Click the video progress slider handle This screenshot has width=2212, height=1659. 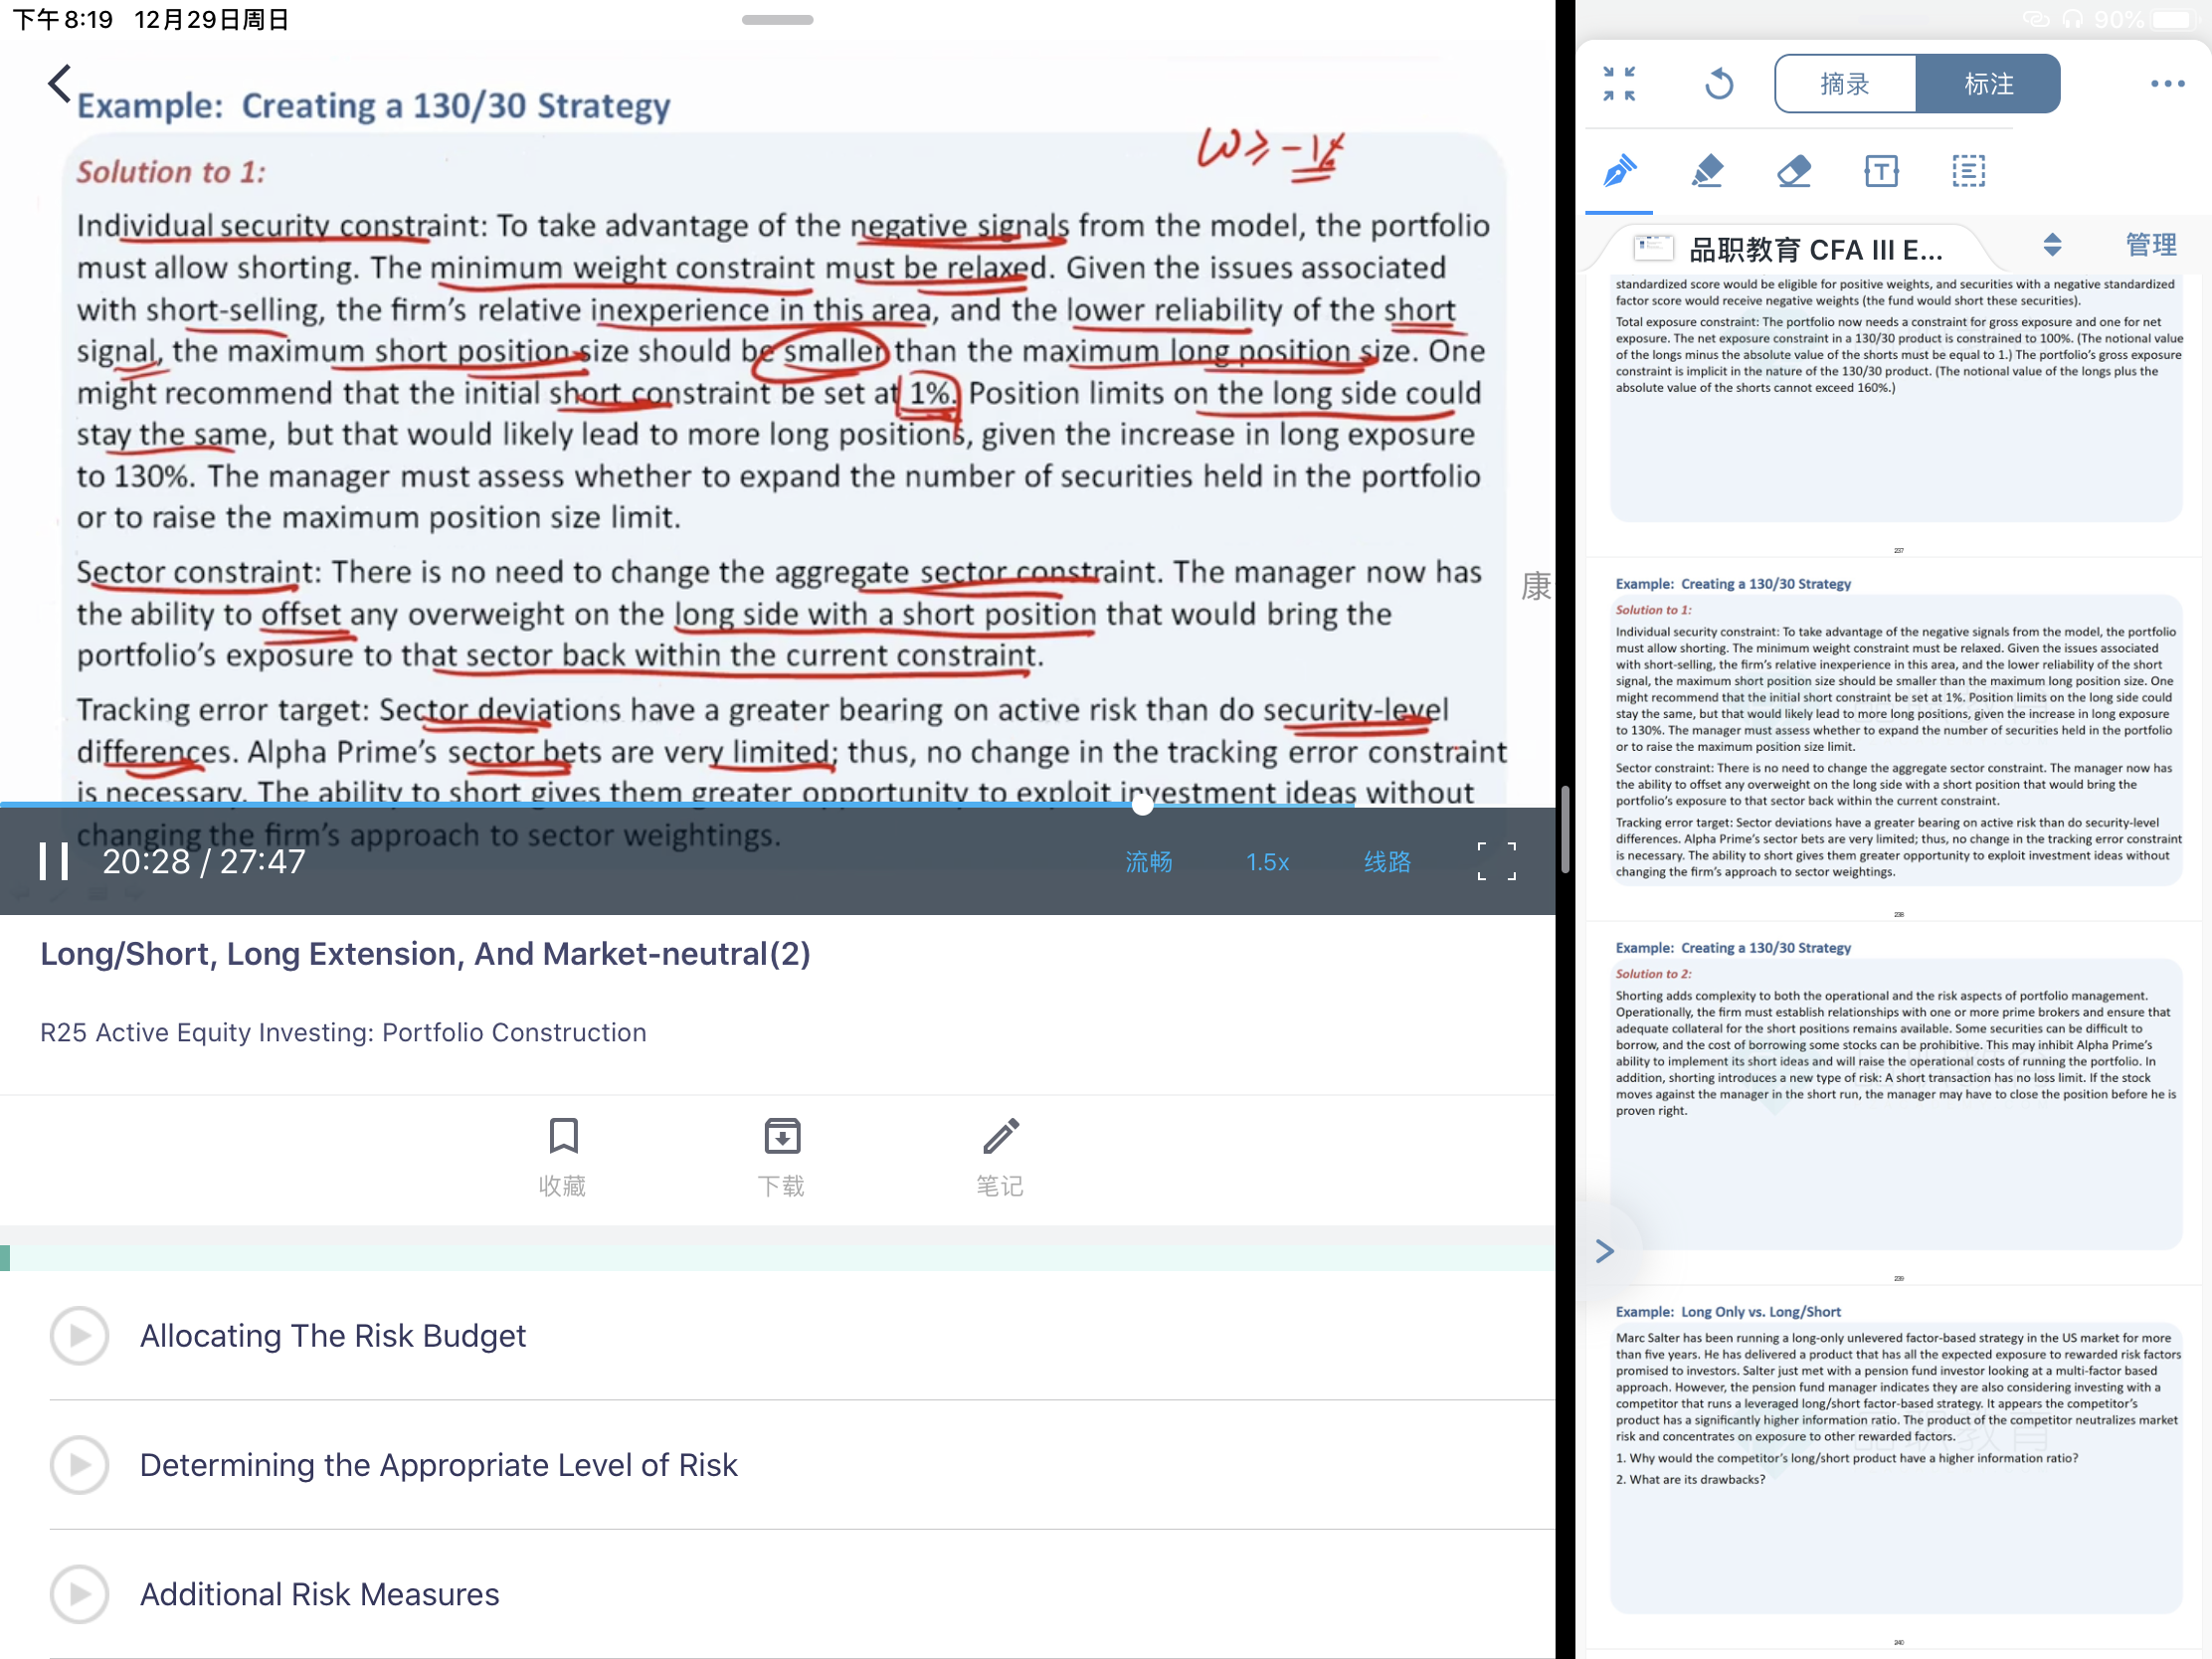click(x=1142, y=805)
